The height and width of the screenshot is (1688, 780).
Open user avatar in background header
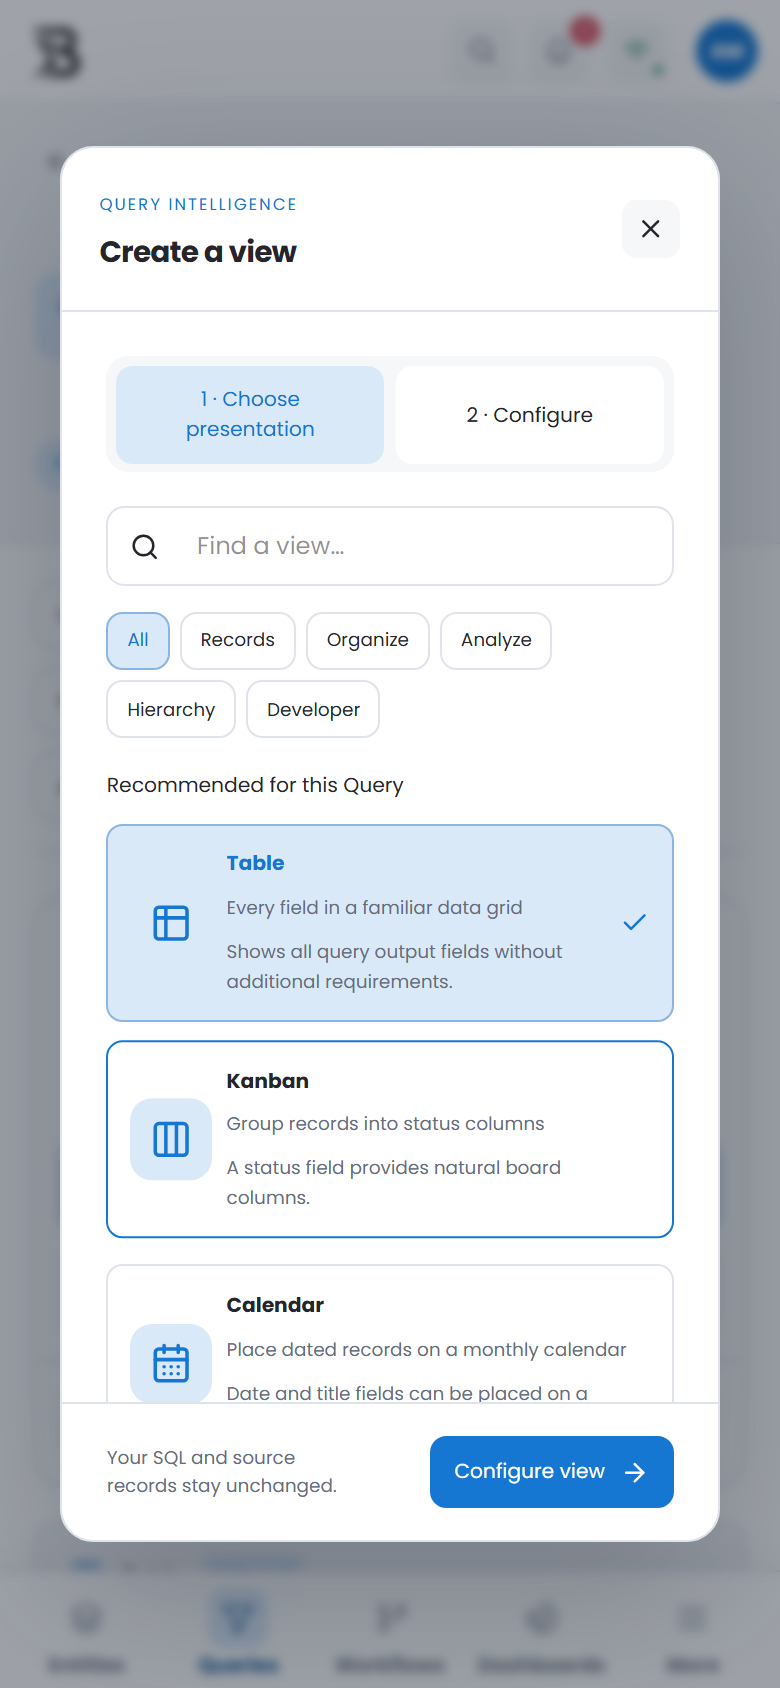point(727,51)
